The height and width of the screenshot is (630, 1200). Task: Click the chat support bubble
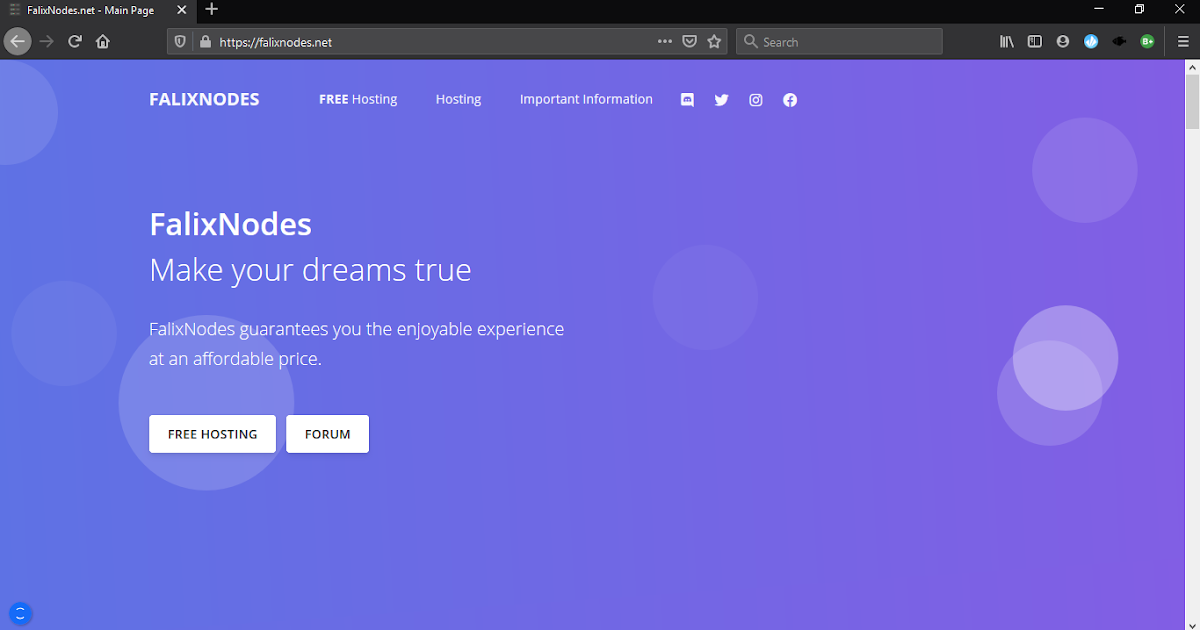pyautogui.click(x=20, y=613)
